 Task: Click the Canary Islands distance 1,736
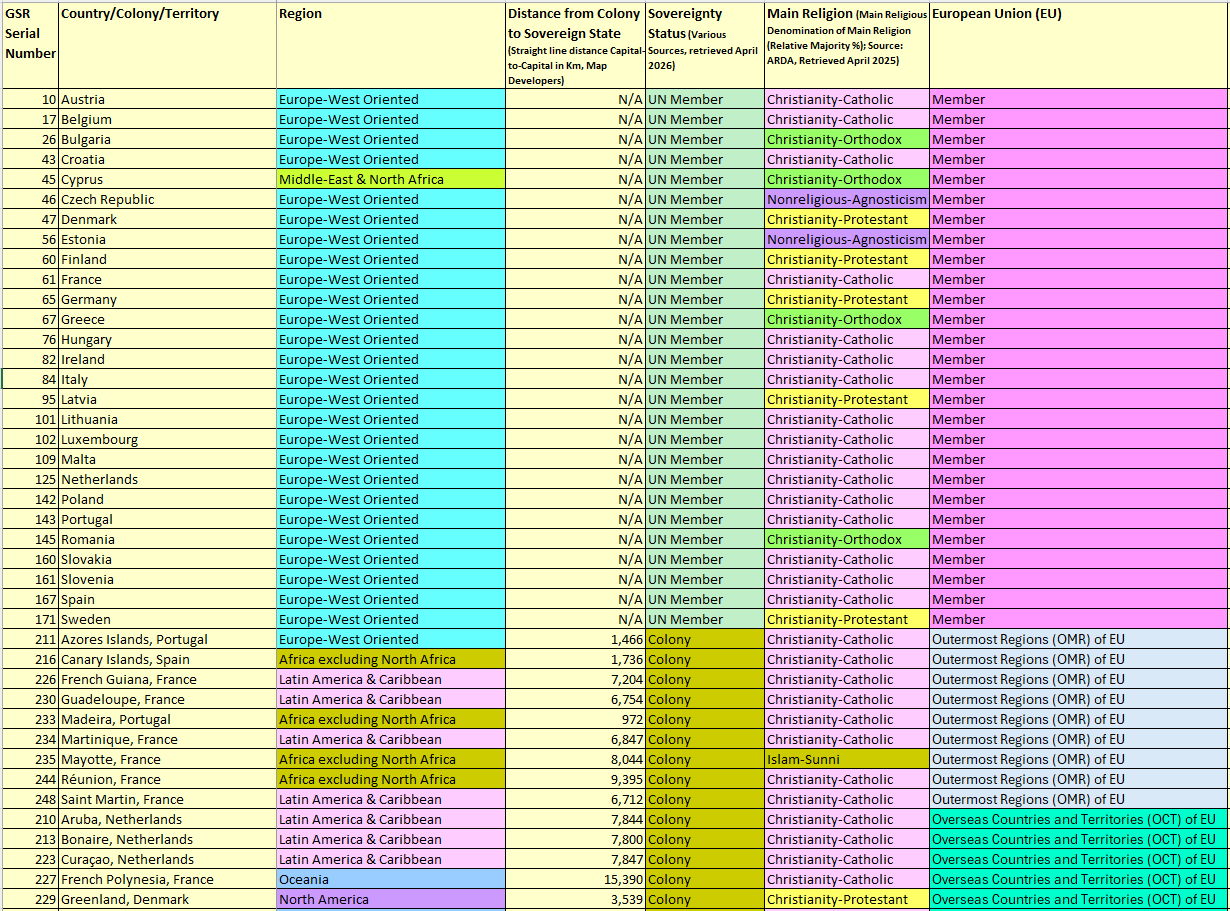tap(575, 659)
